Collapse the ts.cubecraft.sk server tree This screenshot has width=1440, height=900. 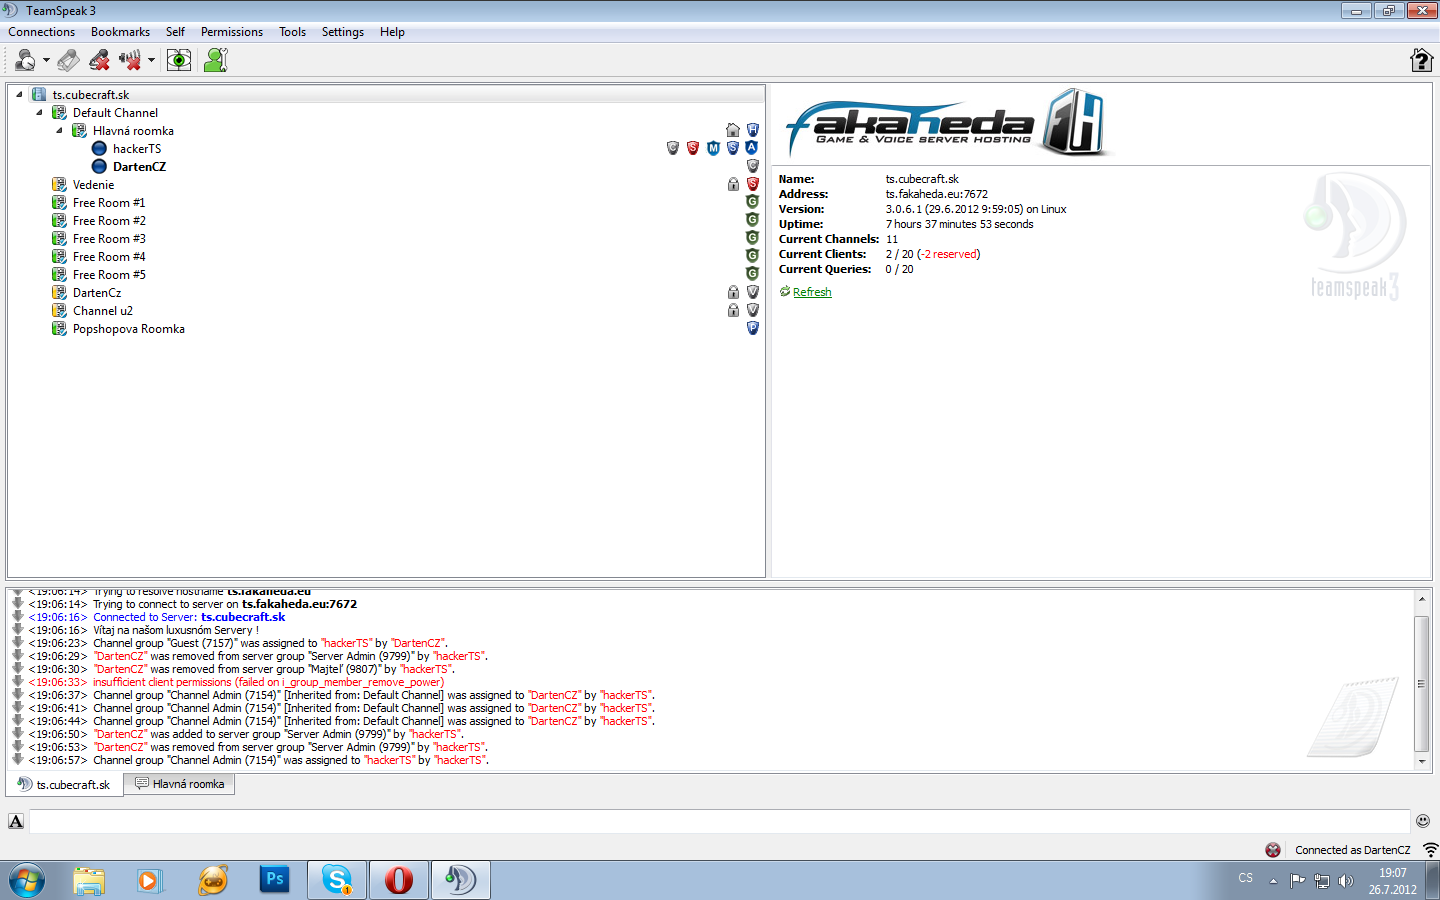coord(19,95)
